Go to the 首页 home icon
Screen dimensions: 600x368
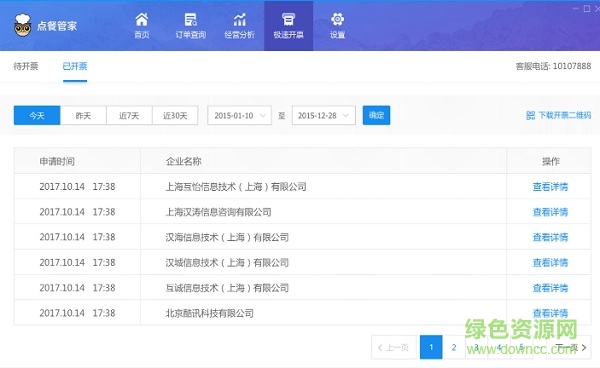[x=142, y=19]
